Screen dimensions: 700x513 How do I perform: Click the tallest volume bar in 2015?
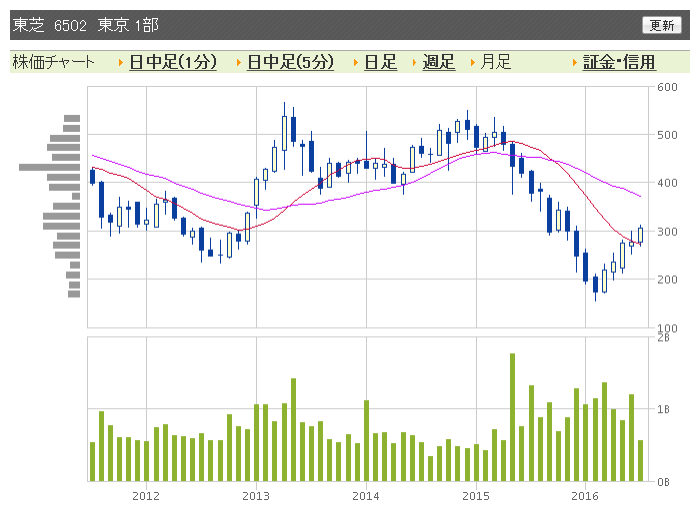click(x=512, y=417)
